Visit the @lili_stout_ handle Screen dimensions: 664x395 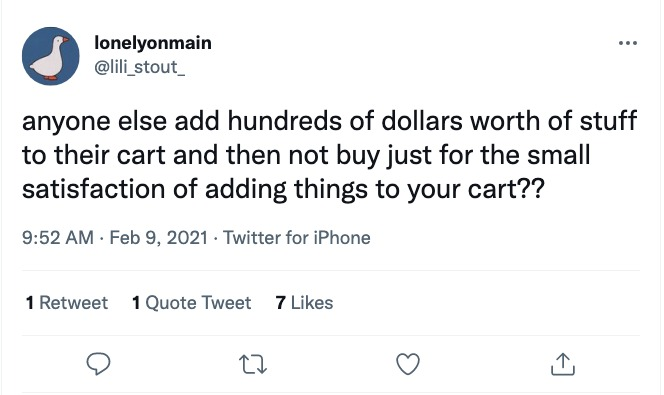pos(139,67)
